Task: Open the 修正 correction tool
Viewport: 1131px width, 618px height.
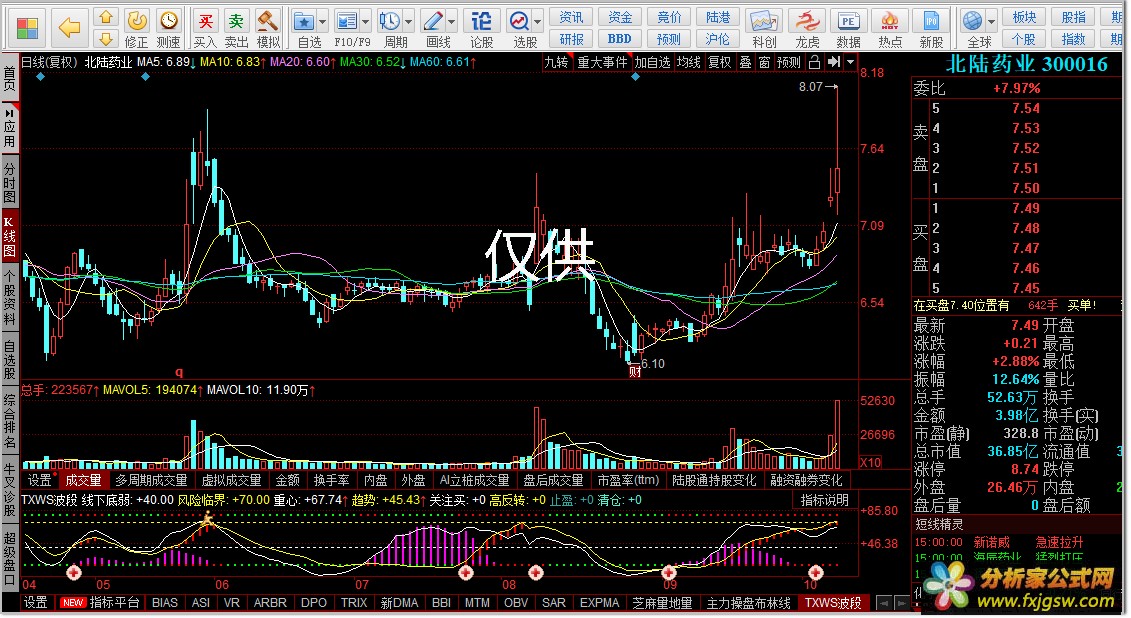Action: click(x=136, y=28)
